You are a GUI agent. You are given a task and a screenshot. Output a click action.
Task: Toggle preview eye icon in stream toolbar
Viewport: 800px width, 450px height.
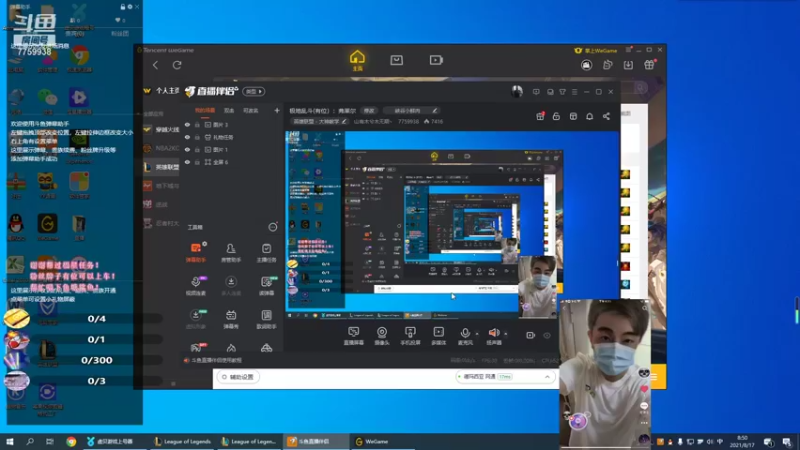point(547,336)
